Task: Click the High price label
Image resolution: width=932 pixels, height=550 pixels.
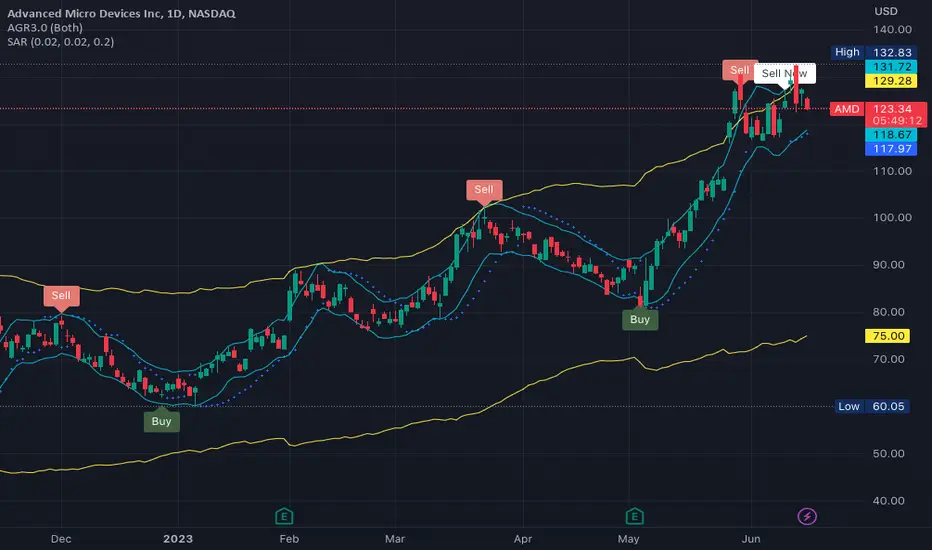Action: pos(847,52)
